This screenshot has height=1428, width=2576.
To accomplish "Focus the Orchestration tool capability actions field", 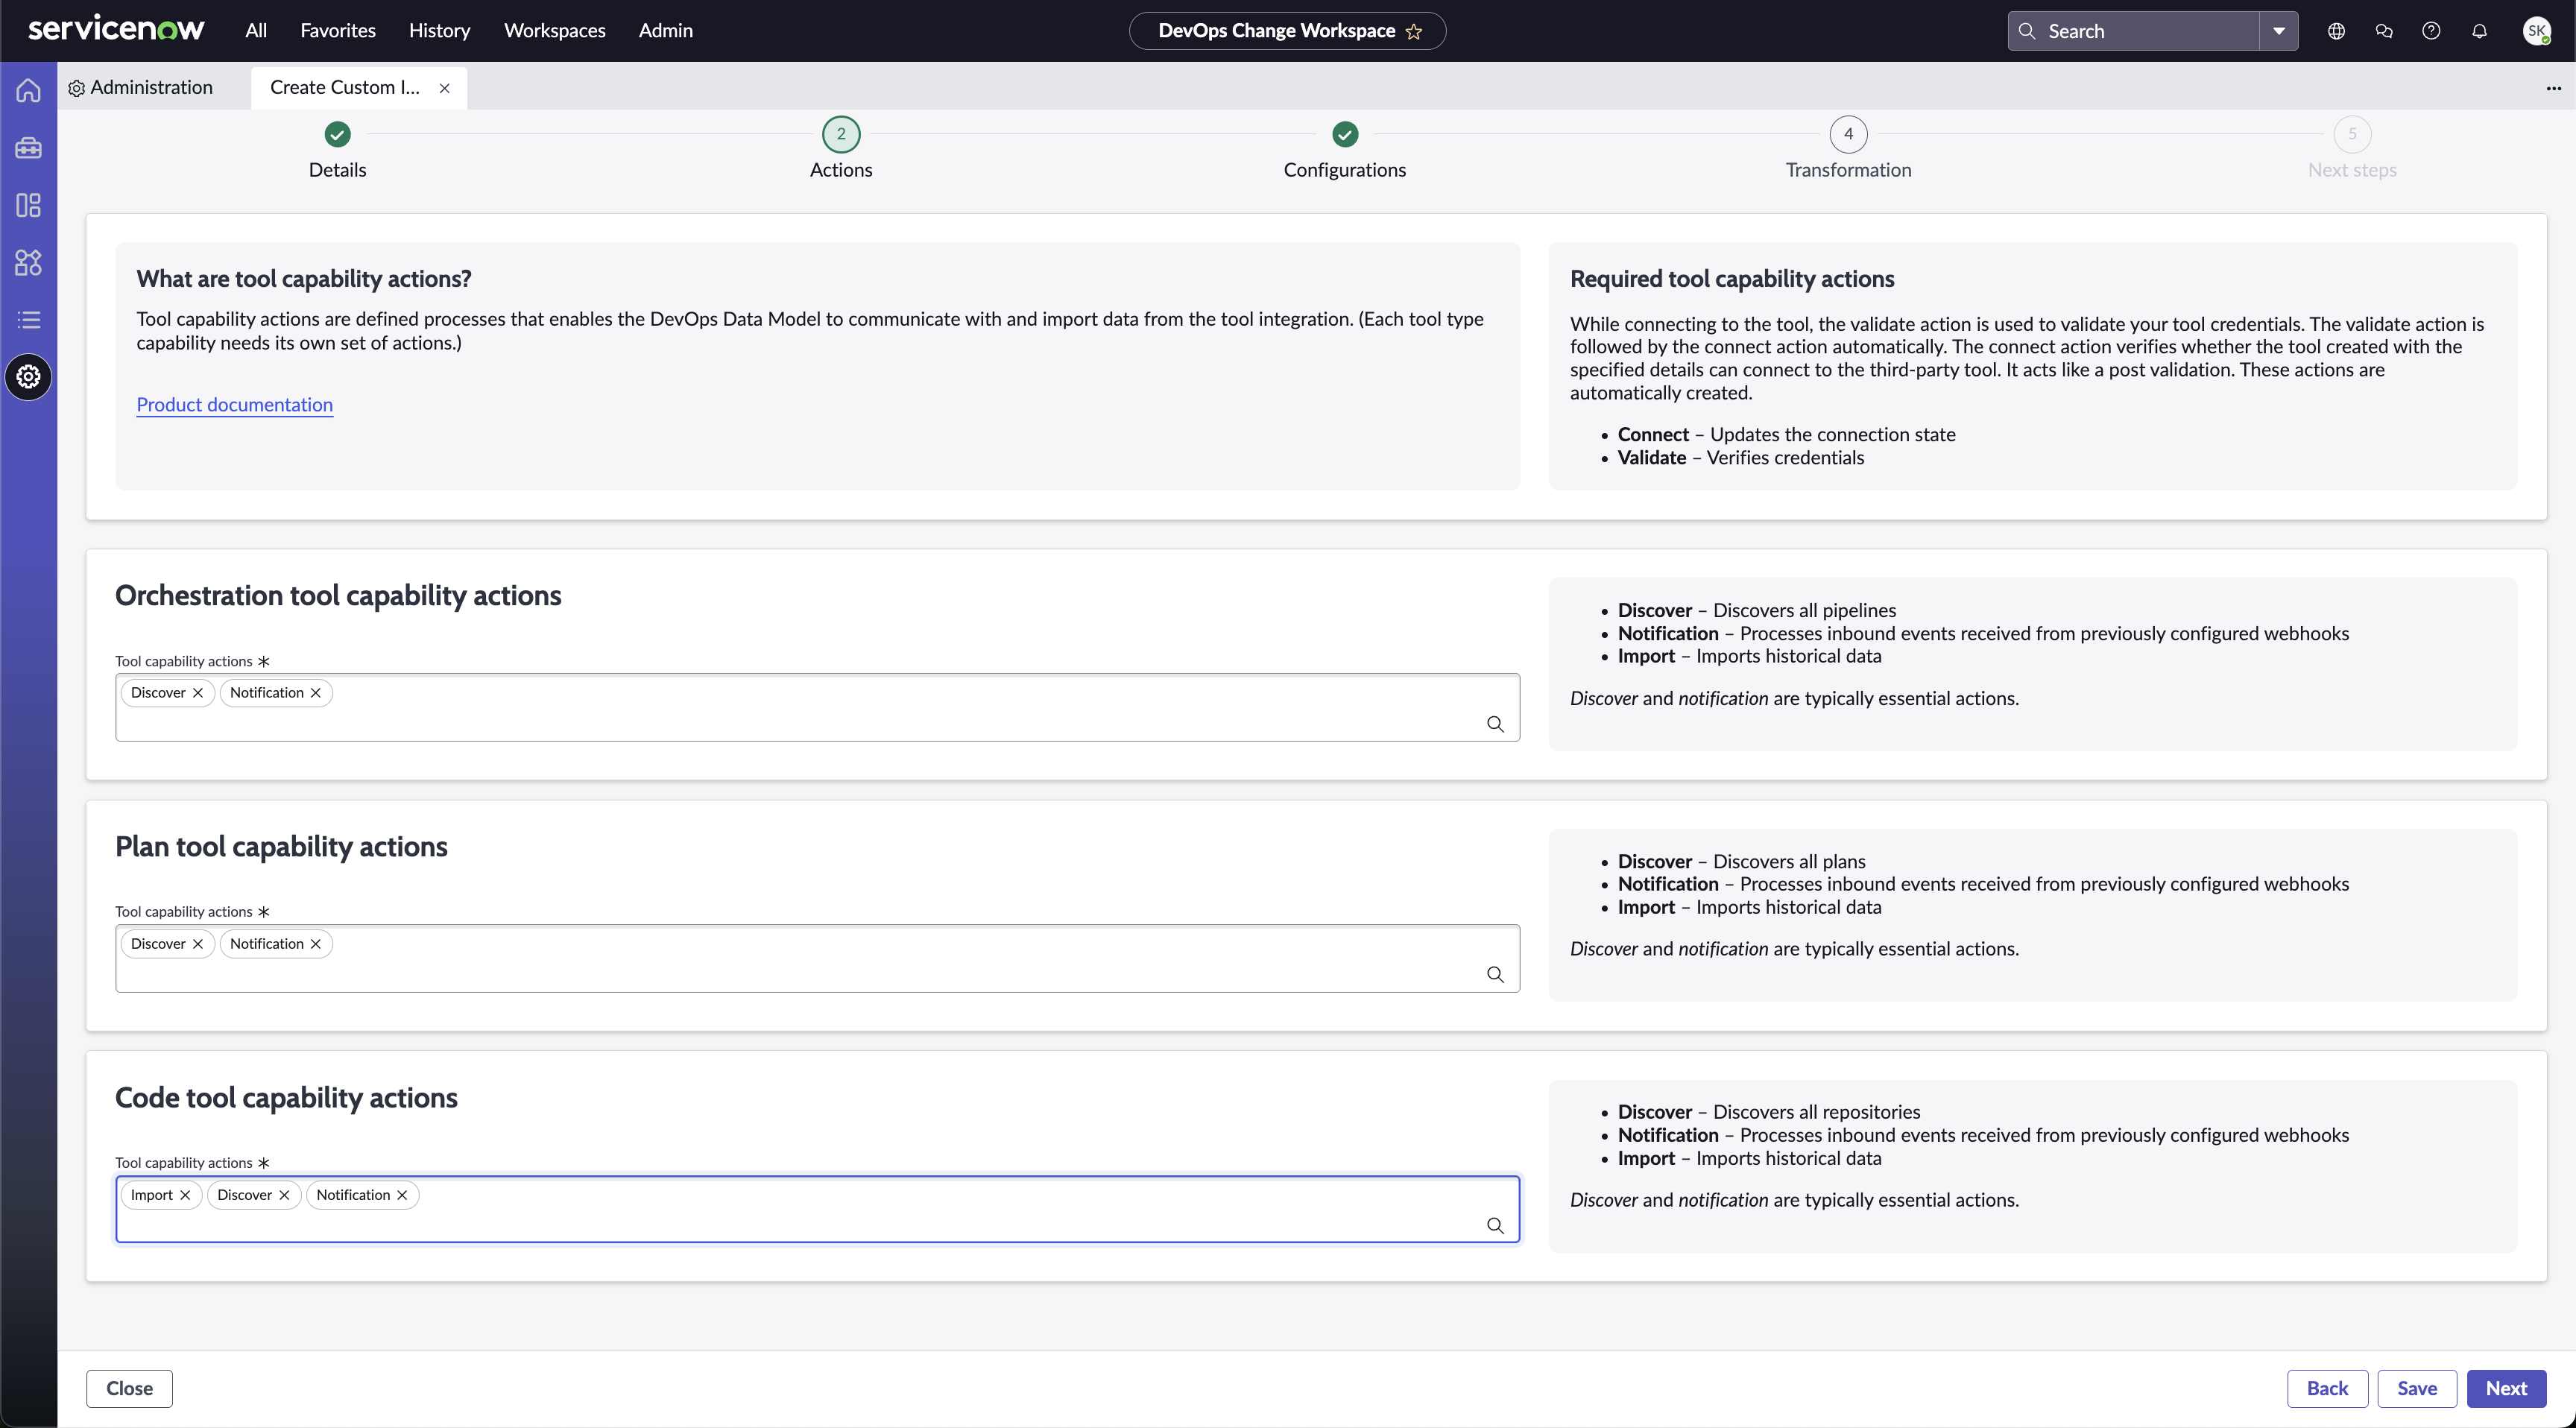I will tap(817, 708).
